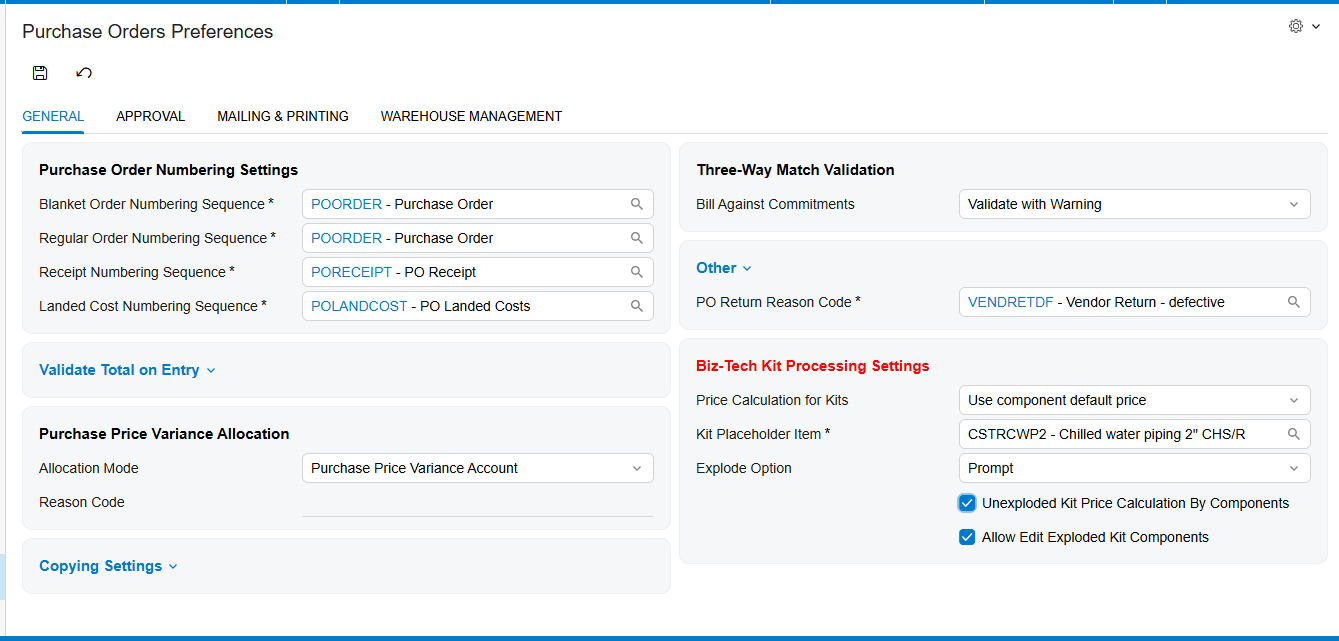Click search icon in Receipt Numbering Sequence
The height and width of the screenshot is (641, 1339).
pos(637,272)
